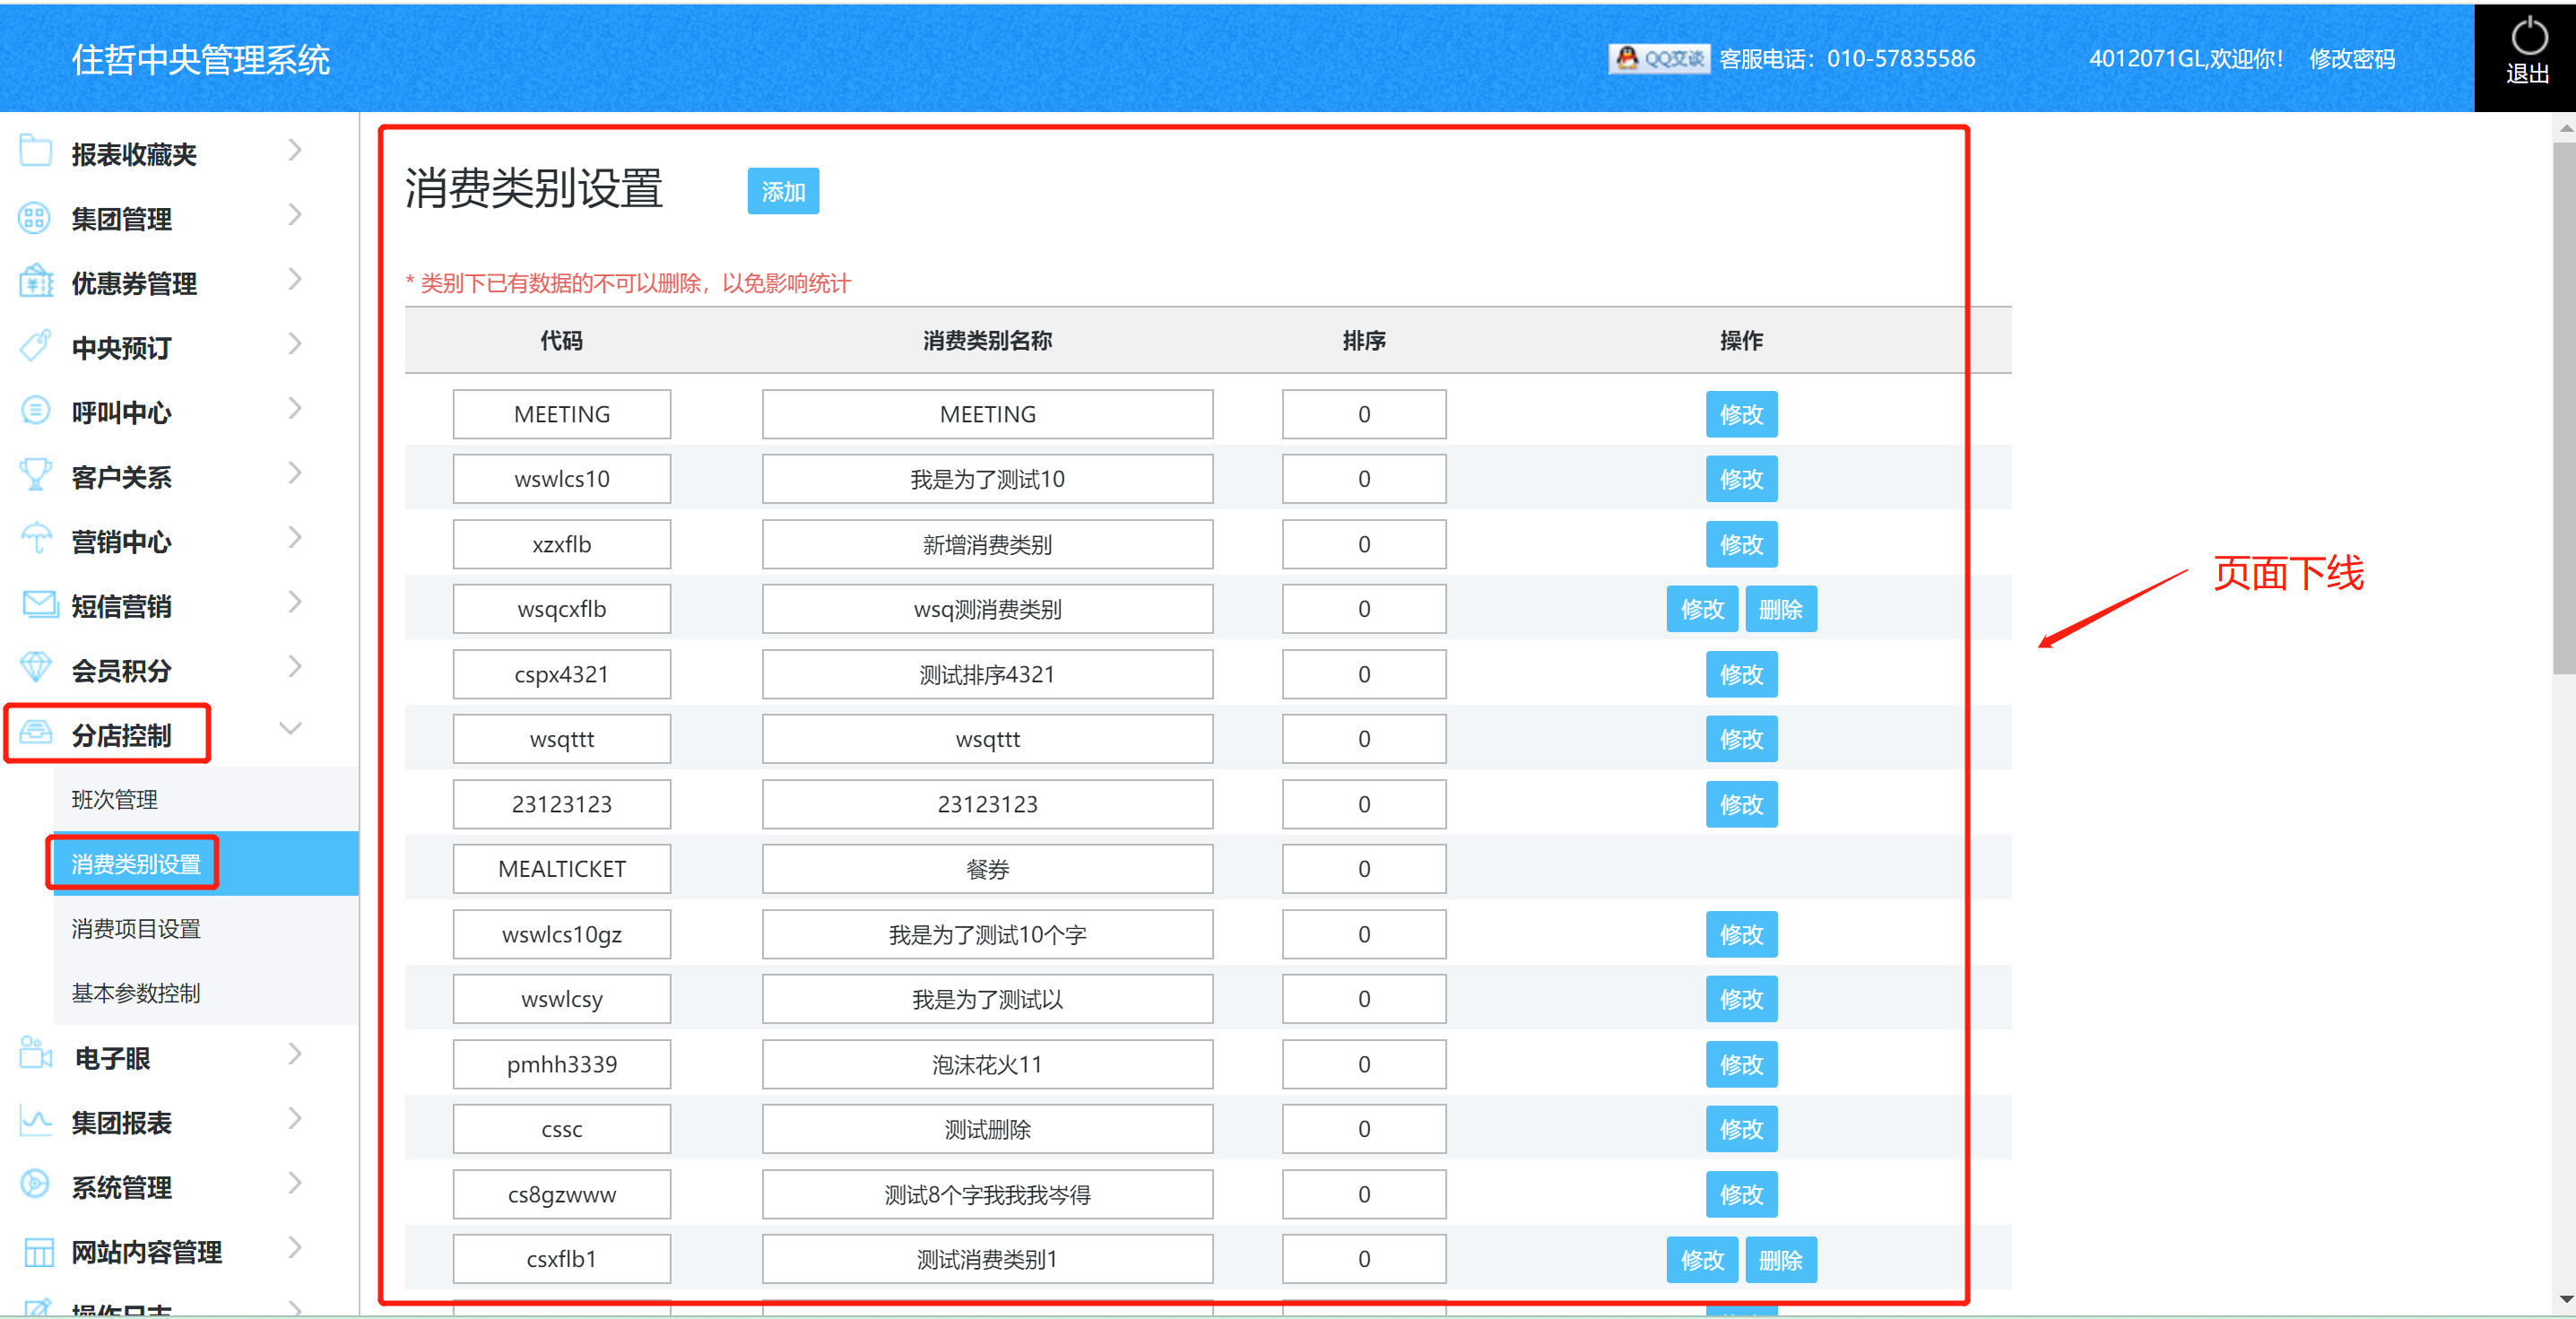Viewport: 2576px width, 1319px height.
Task: Click 修改 for the pmhh3339 row
Action: 1741,1065
